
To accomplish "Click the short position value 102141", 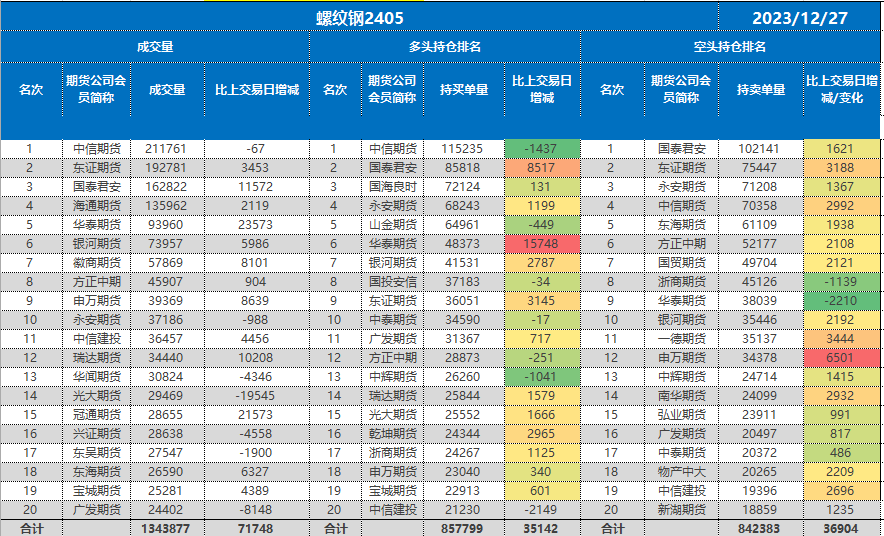I will (x=761, y=149).
